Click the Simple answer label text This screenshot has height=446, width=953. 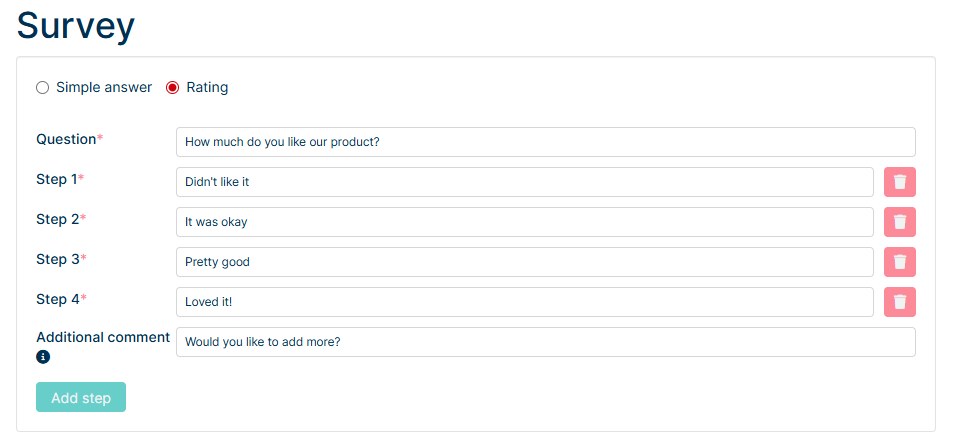click(104, 88)
